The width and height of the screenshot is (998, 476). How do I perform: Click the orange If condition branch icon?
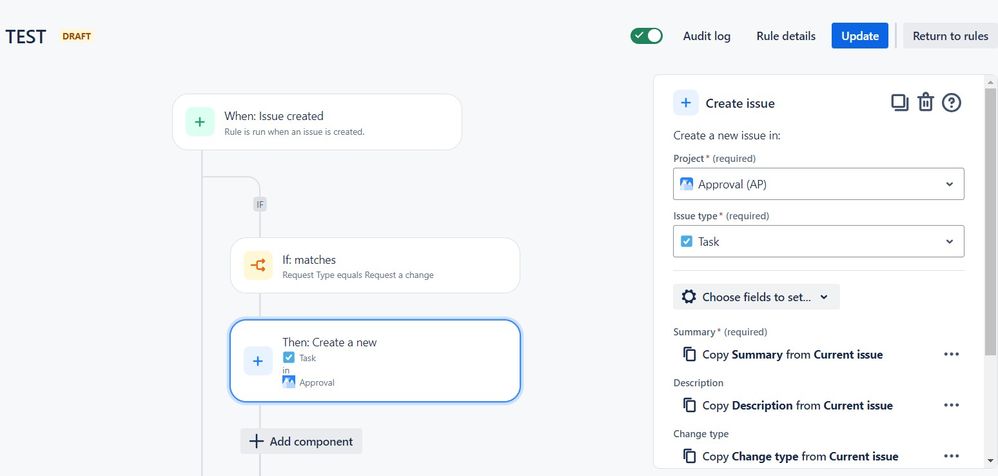click(x=258, y=265)
